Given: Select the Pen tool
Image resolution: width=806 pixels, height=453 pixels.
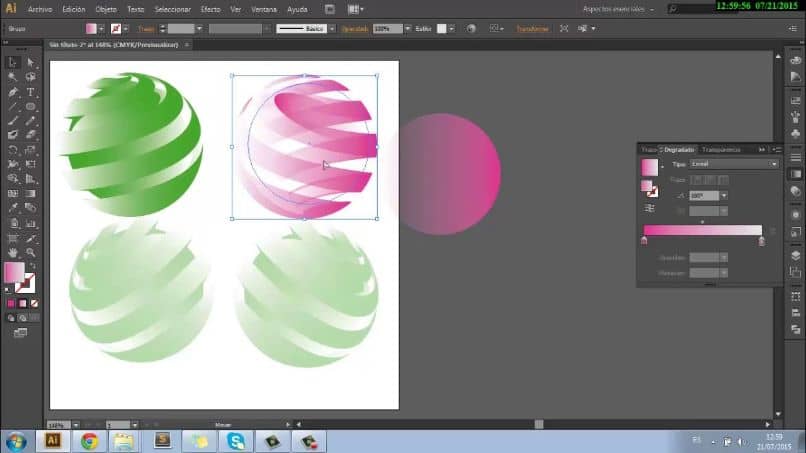Looking at the screenshot, I should tap(13, 91).
